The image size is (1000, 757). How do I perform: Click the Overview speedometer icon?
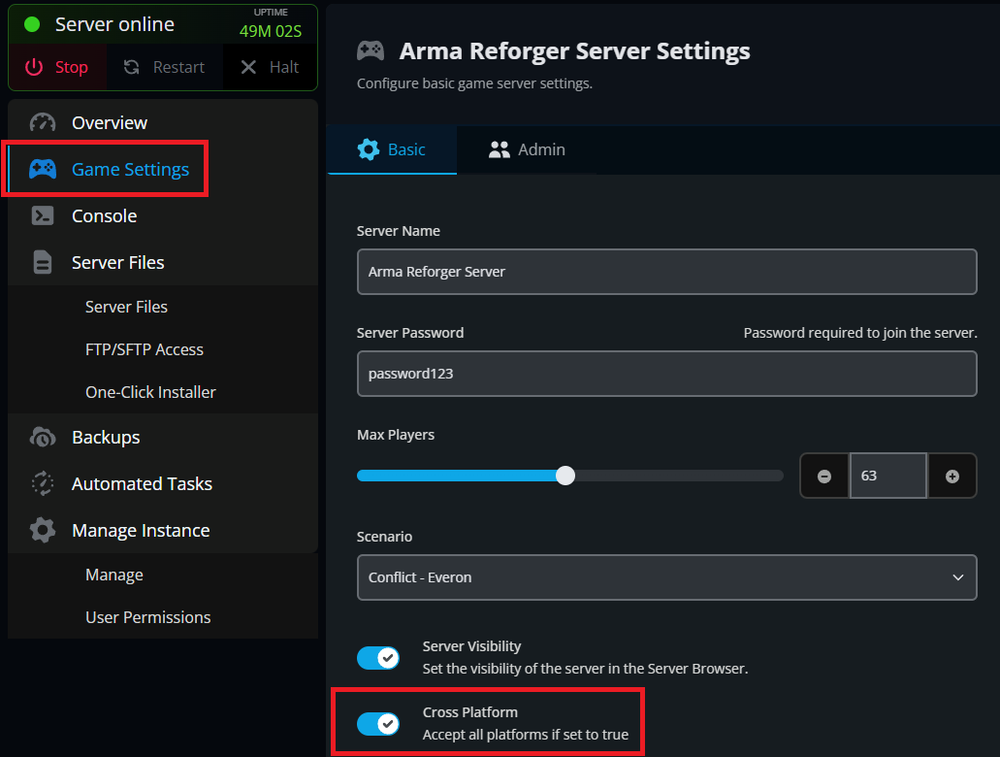click(43, 122)
